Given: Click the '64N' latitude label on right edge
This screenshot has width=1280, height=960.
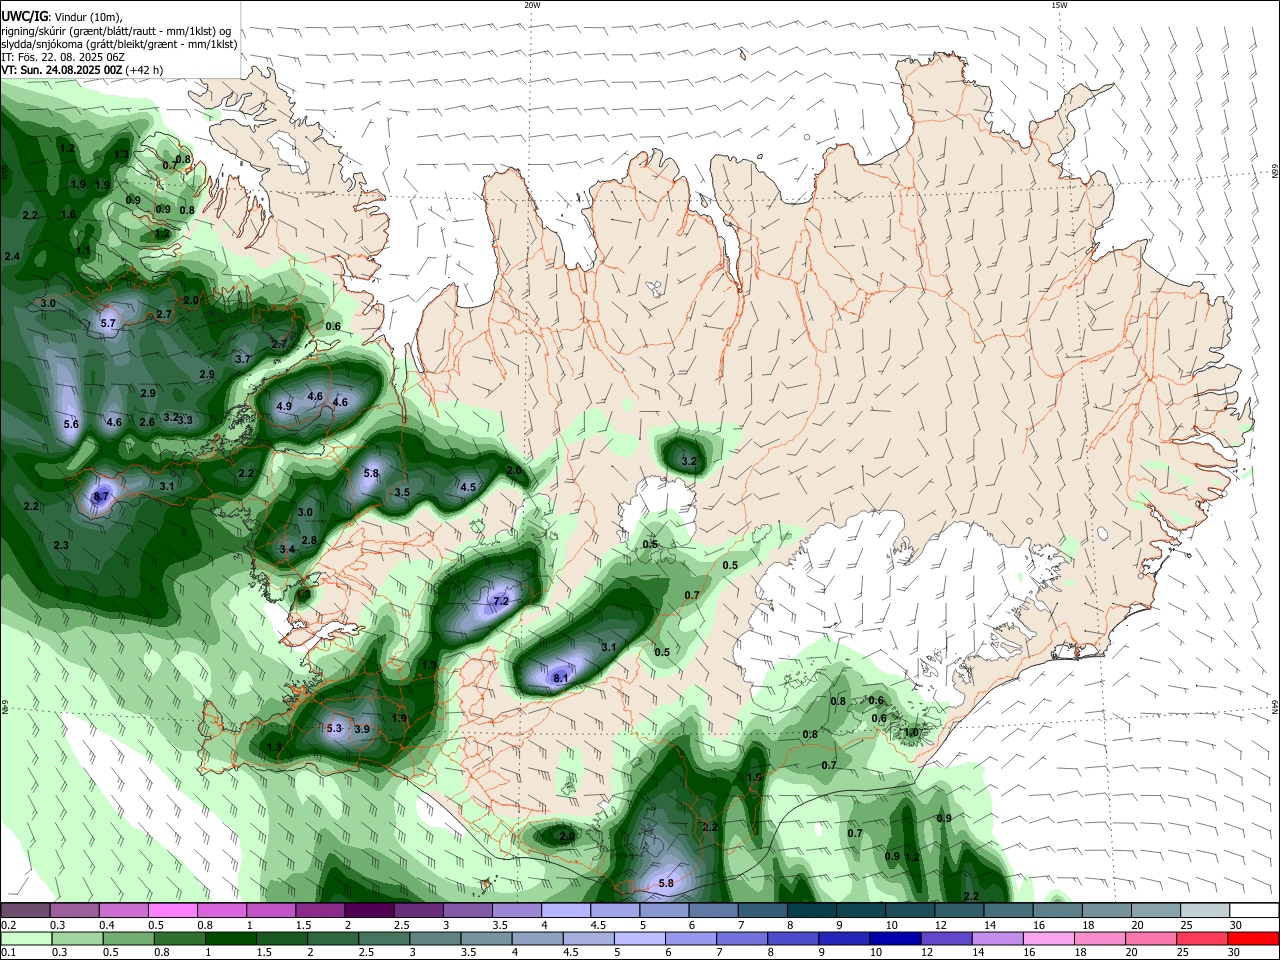Looking at the screenshot, I should (1275, 707).
